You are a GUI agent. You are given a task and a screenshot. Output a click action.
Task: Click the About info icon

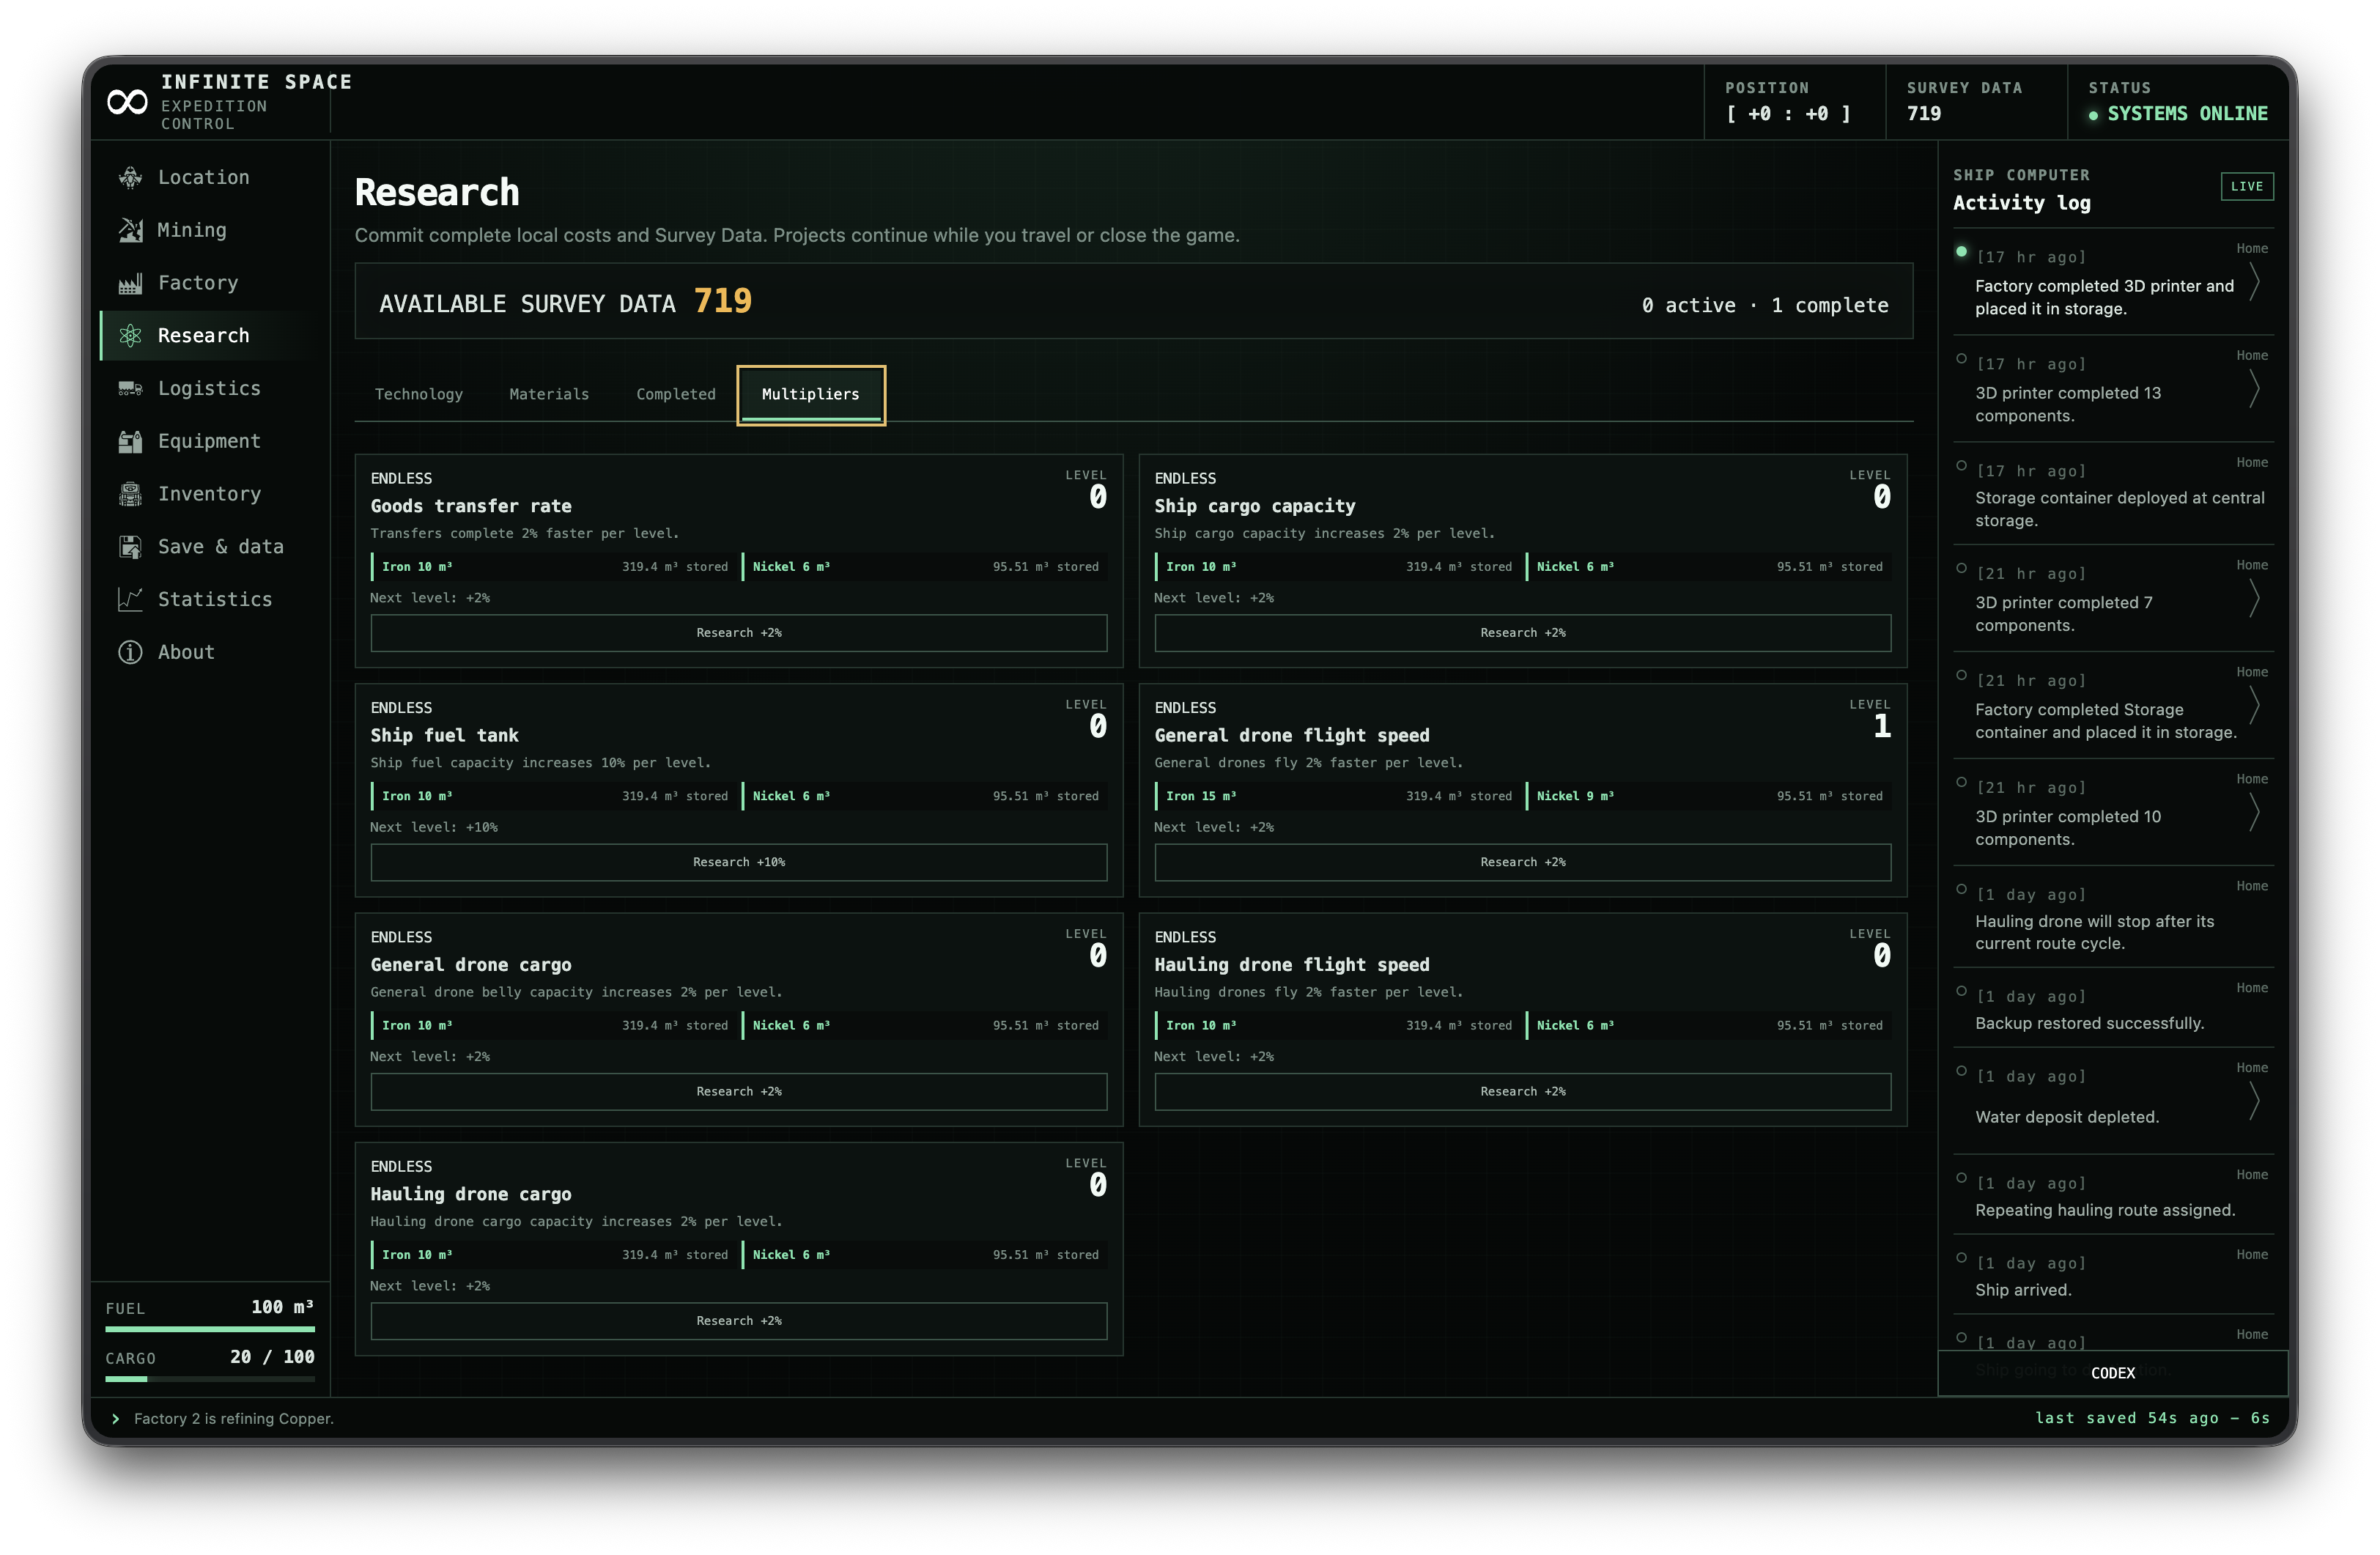pos(130,652)
